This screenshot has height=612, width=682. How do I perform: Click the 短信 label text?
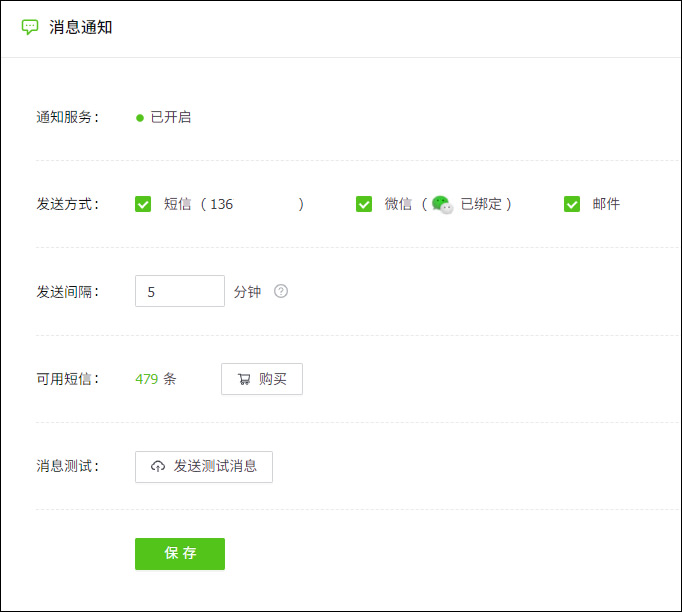coord(178,204)
